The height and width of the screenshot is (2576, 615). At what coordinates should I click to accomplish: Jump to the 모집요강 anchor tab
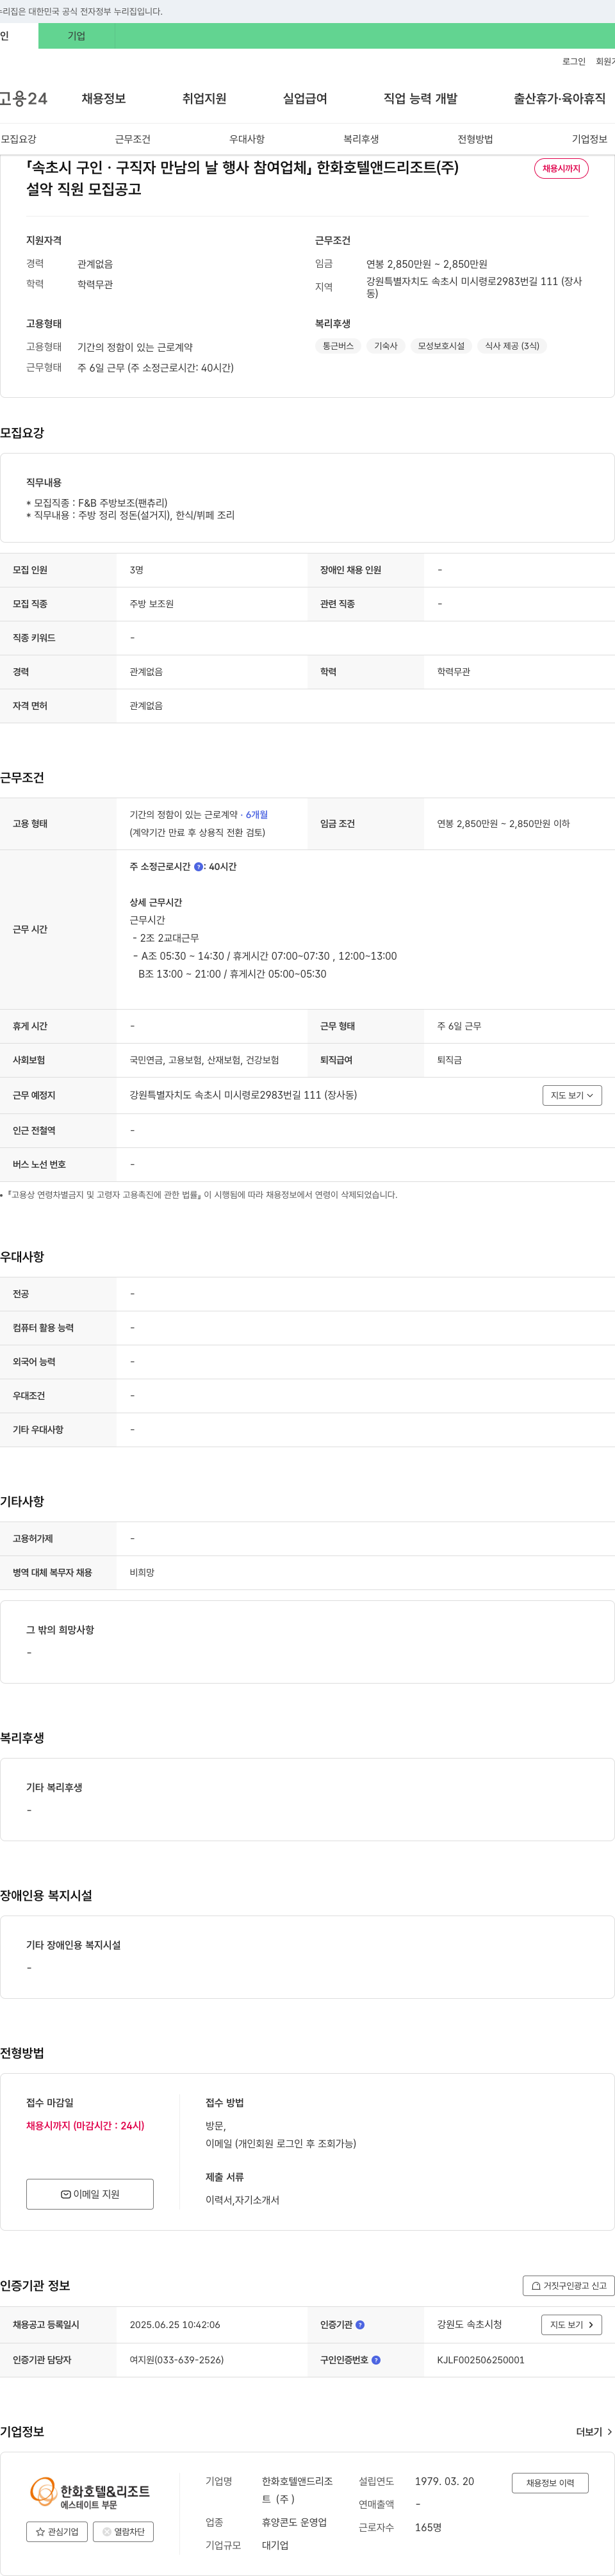point(19,139)
